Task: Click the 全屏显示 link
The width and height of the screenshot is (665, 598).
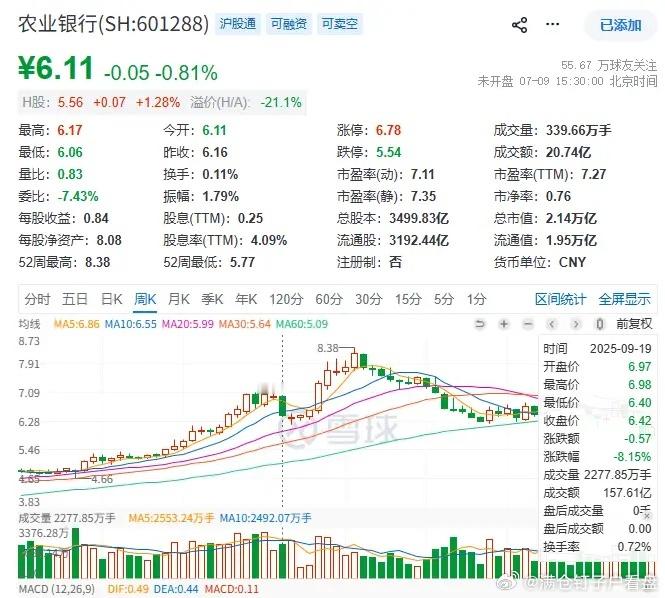Action: click(624, 299)
